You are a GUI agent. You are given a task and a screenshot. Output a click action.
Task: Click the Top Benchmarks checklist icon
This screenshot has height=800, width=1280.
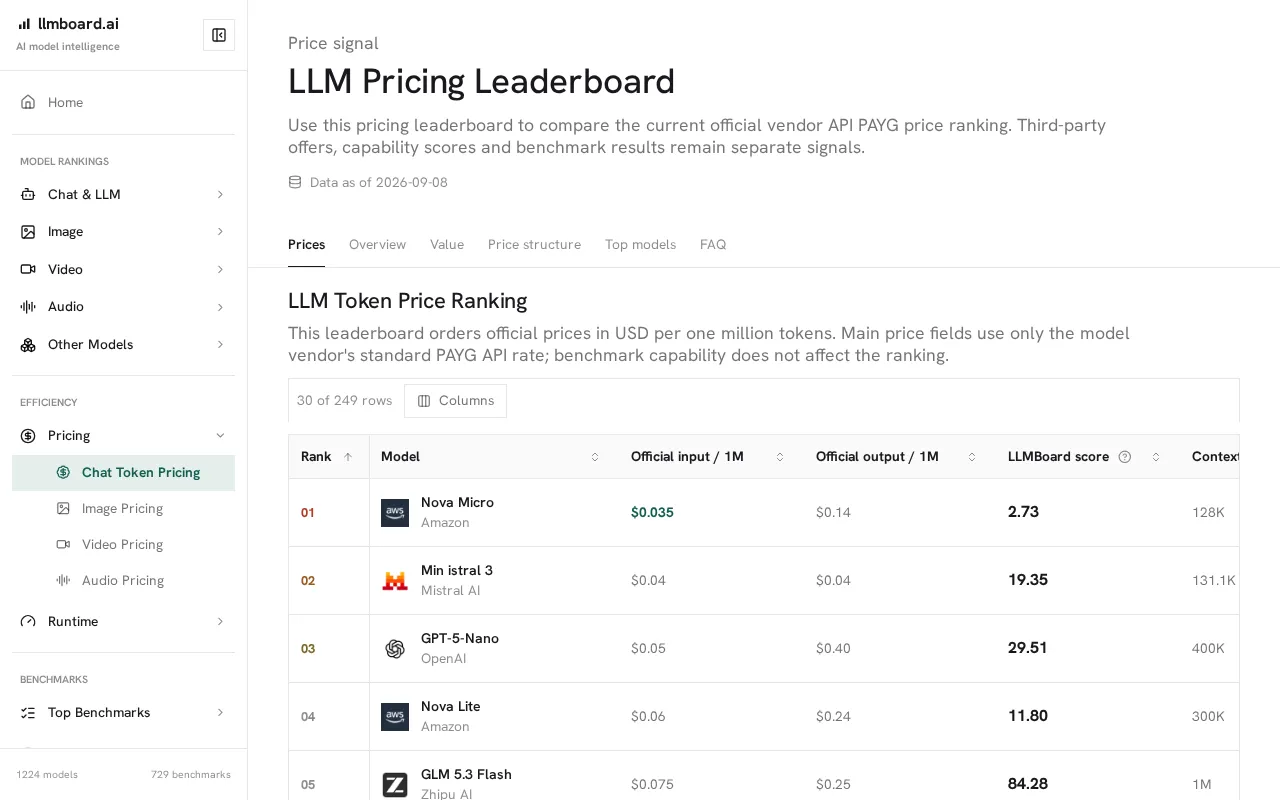pos(28,712)
